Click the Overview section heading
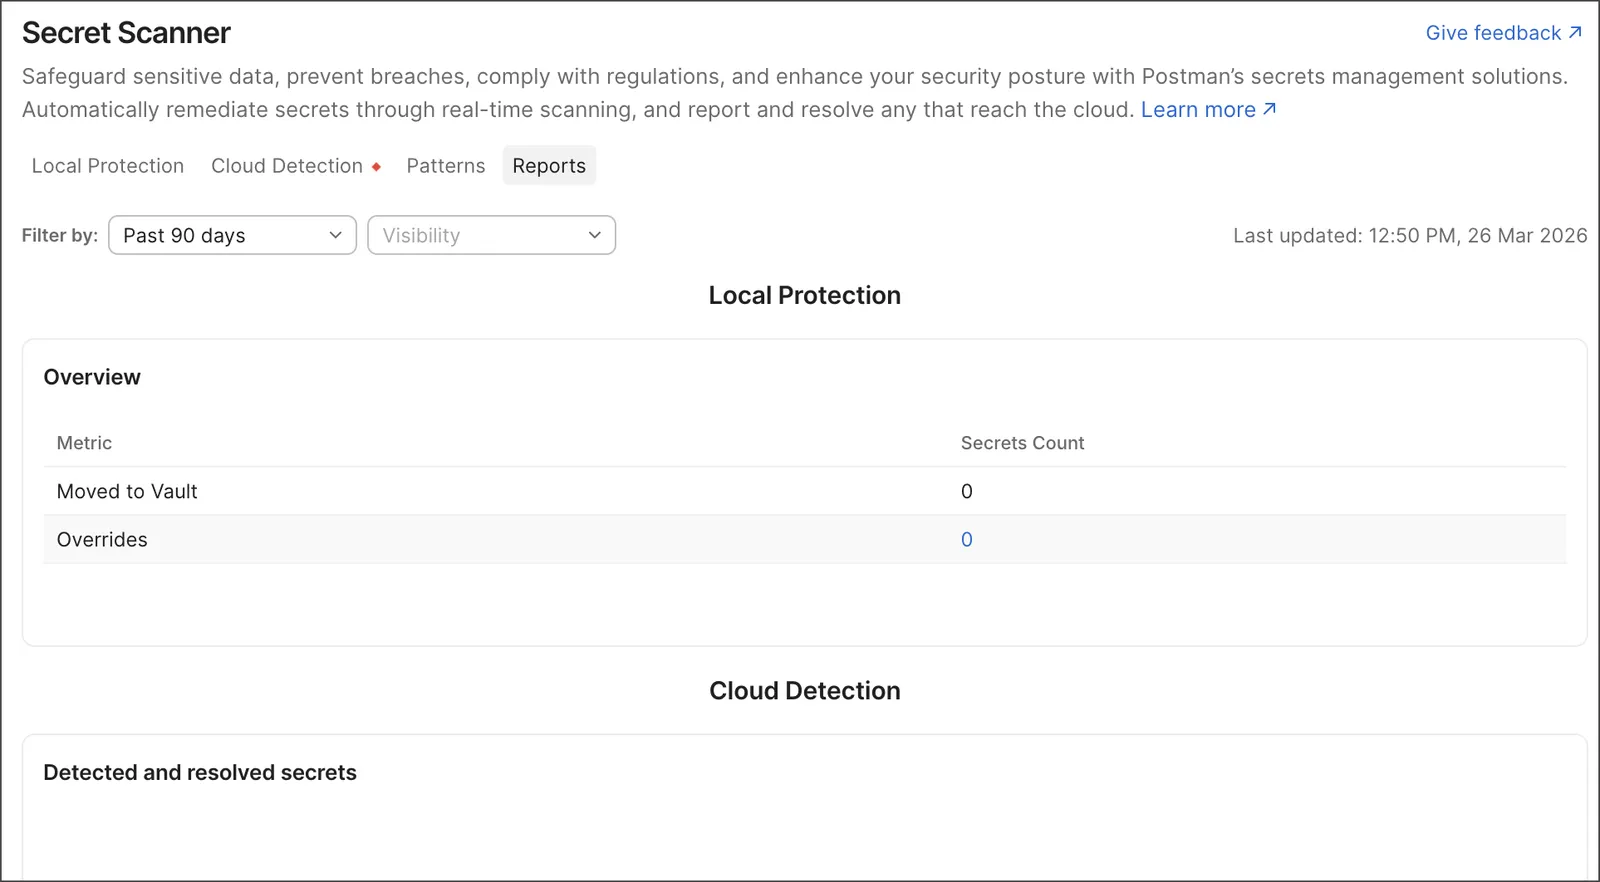 (x=92, y=377)
